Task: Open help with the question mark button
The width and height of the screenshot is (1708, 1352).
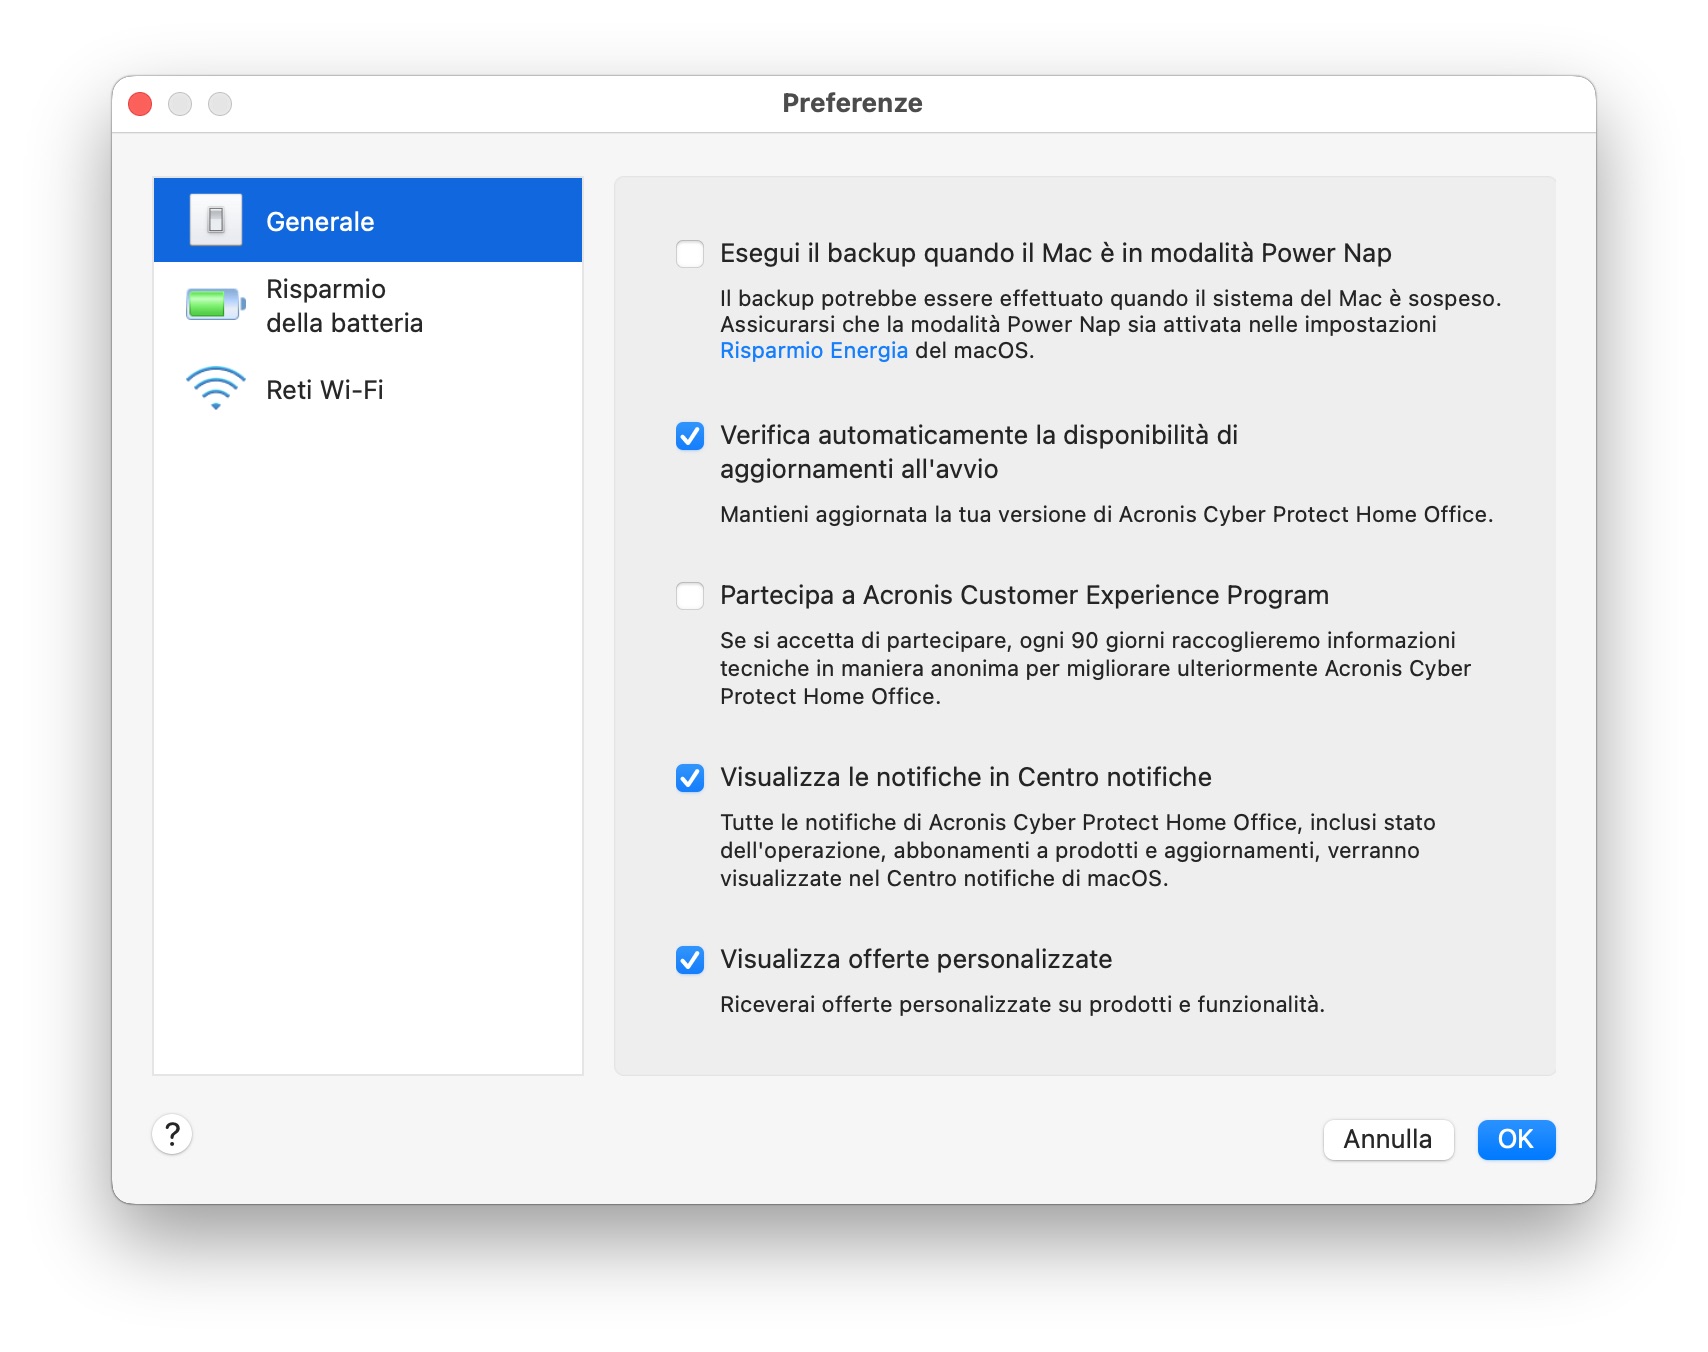Action: tap(172, 1135)
